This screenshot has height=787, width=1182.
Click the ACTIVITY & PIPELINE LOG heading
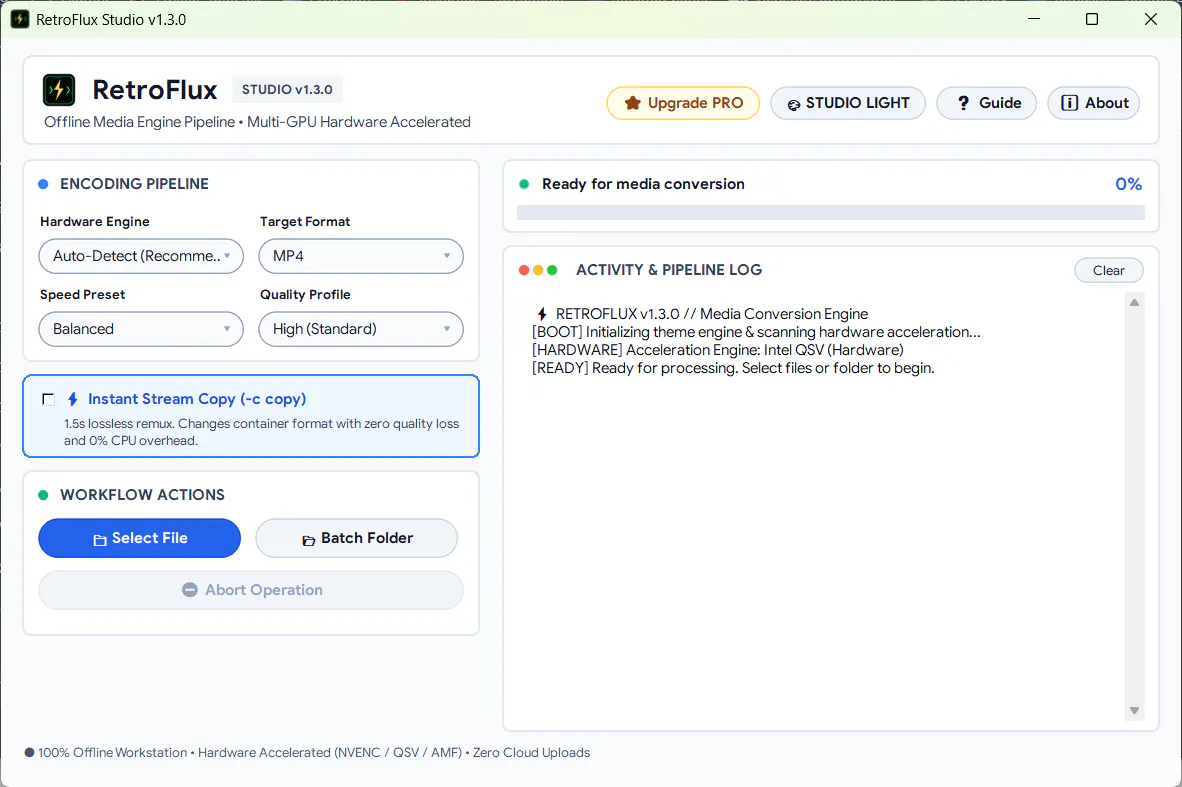[669, 270]
